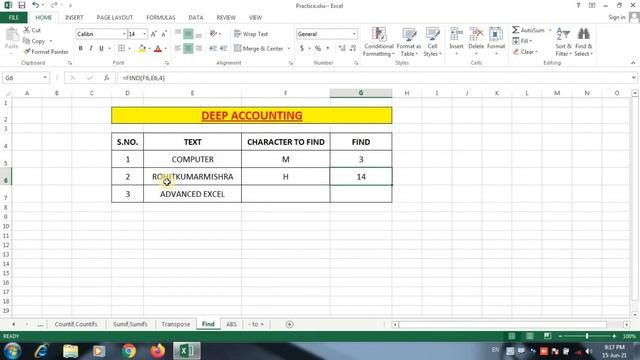Click the Insert Function fx icon
Image resolution: width=640 pixels, height=360 pixels.
coord(107,78)
